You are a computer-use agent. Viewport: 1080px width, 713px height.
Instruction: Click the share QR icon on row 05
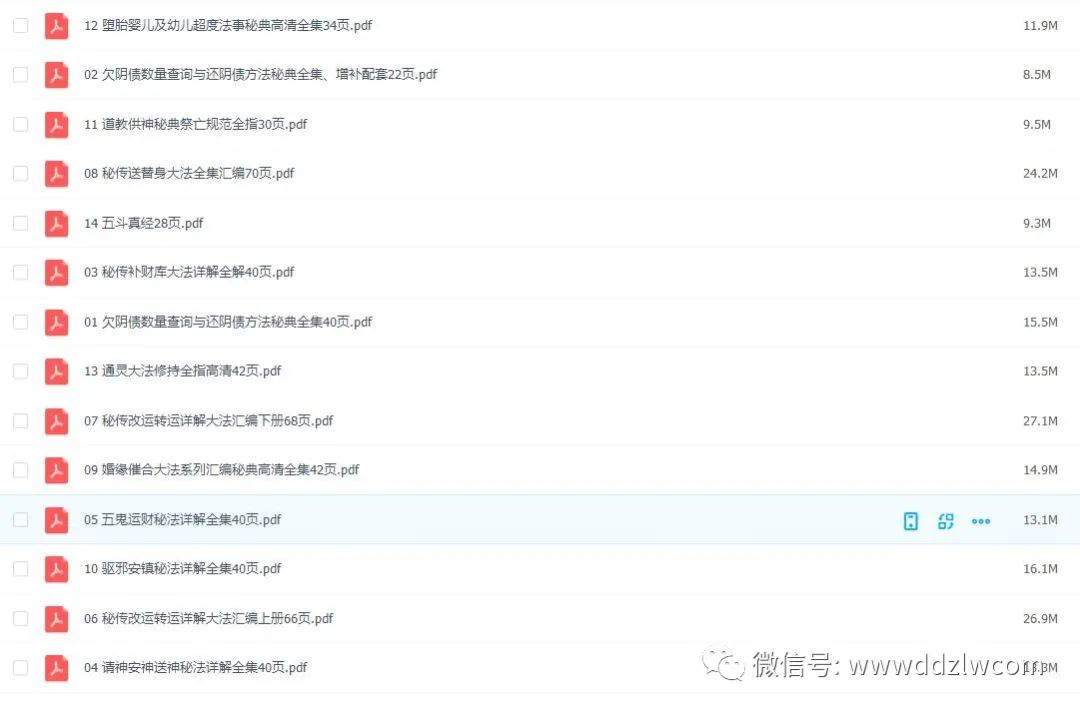[946, 521]
